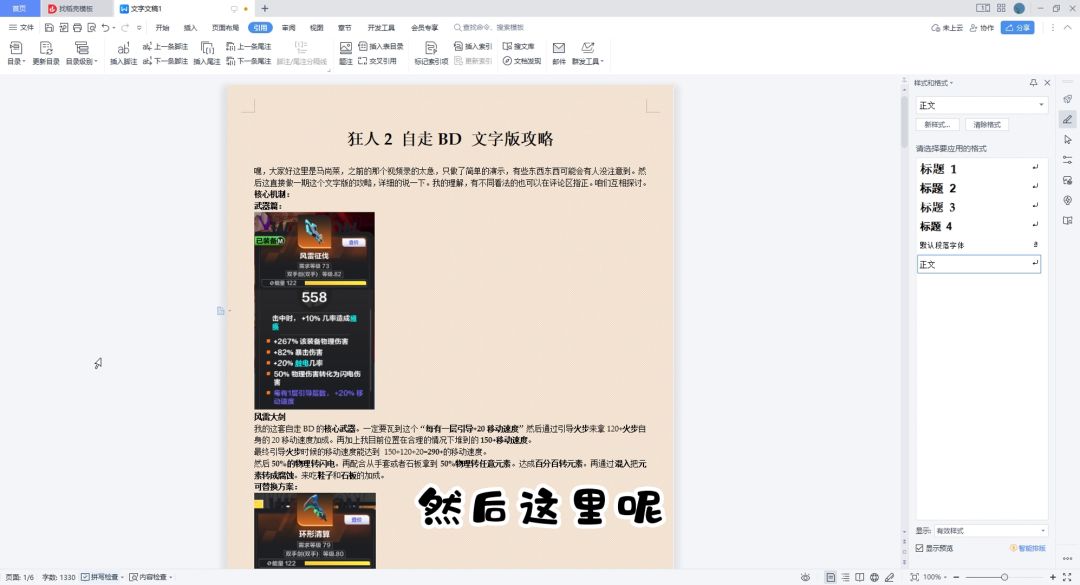Switch to 页面布局 tab
The height and width of the screenshot is (585, 1080).
225,28
